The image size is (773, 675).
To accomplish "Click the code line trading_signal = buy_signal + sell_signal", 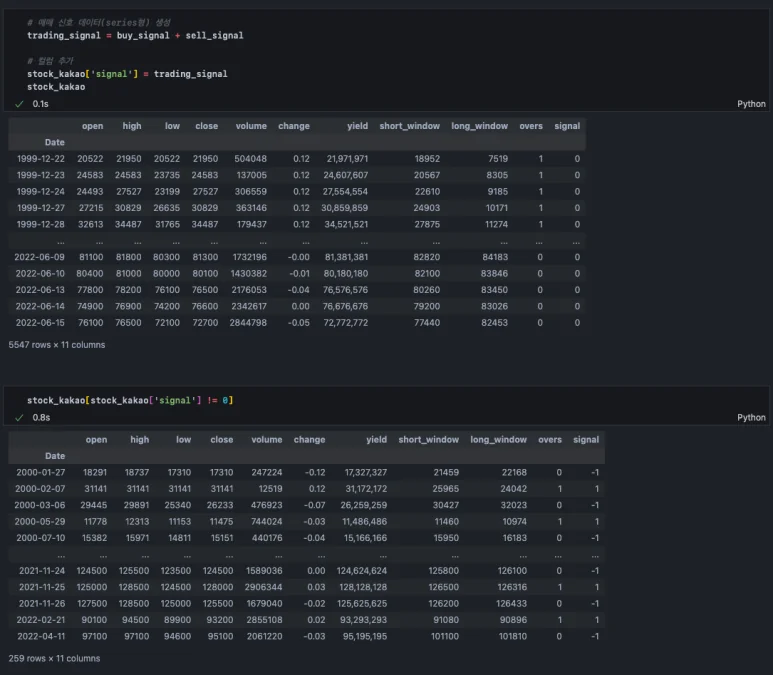I will click(135, 35).
